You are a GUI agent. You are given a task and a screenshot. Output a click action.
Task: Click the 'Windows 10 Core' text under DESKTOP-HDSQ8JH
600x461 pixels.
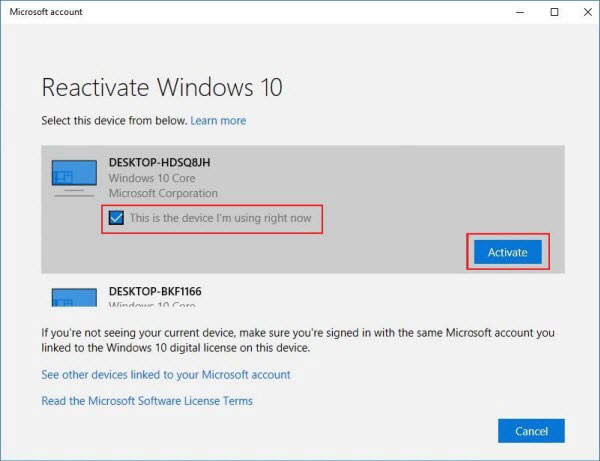[x=152, y=178]
